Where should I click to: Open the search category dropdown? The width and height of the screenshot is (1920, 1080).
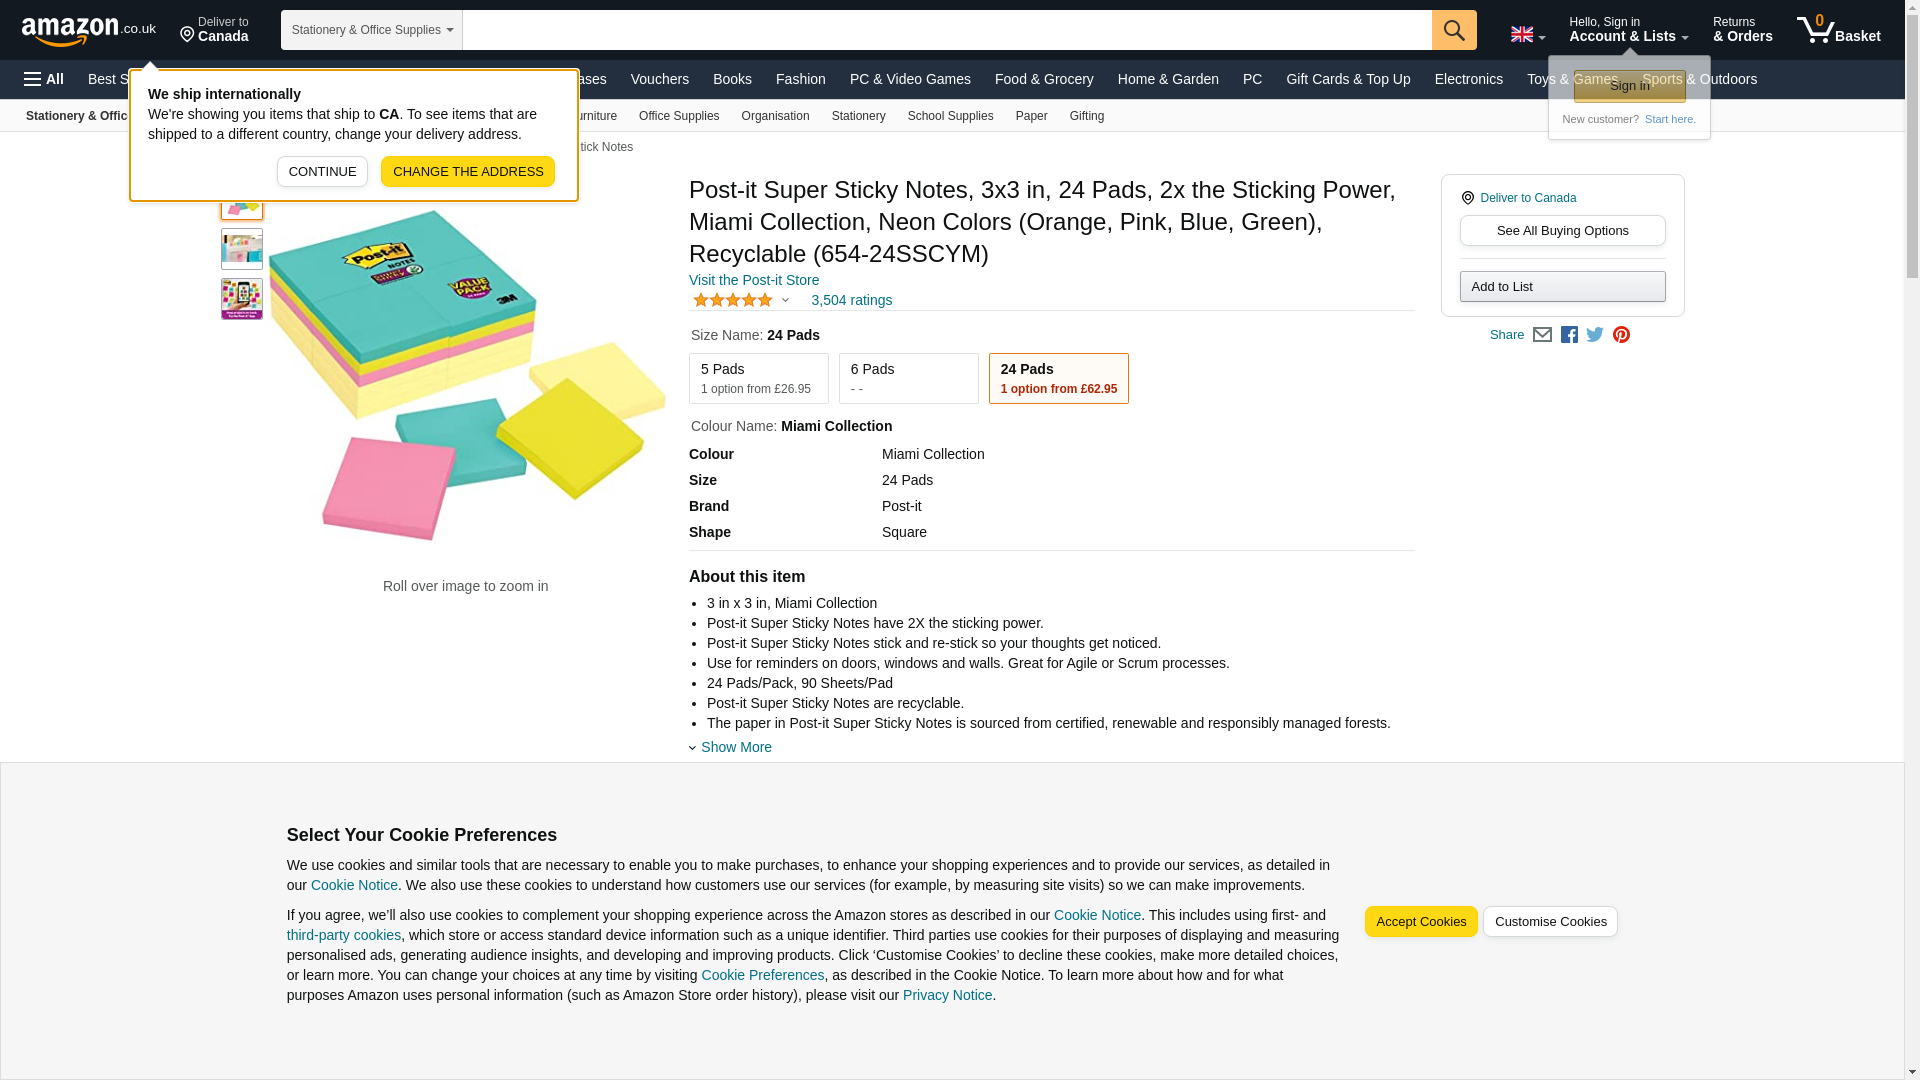click(x=371, y=30)
